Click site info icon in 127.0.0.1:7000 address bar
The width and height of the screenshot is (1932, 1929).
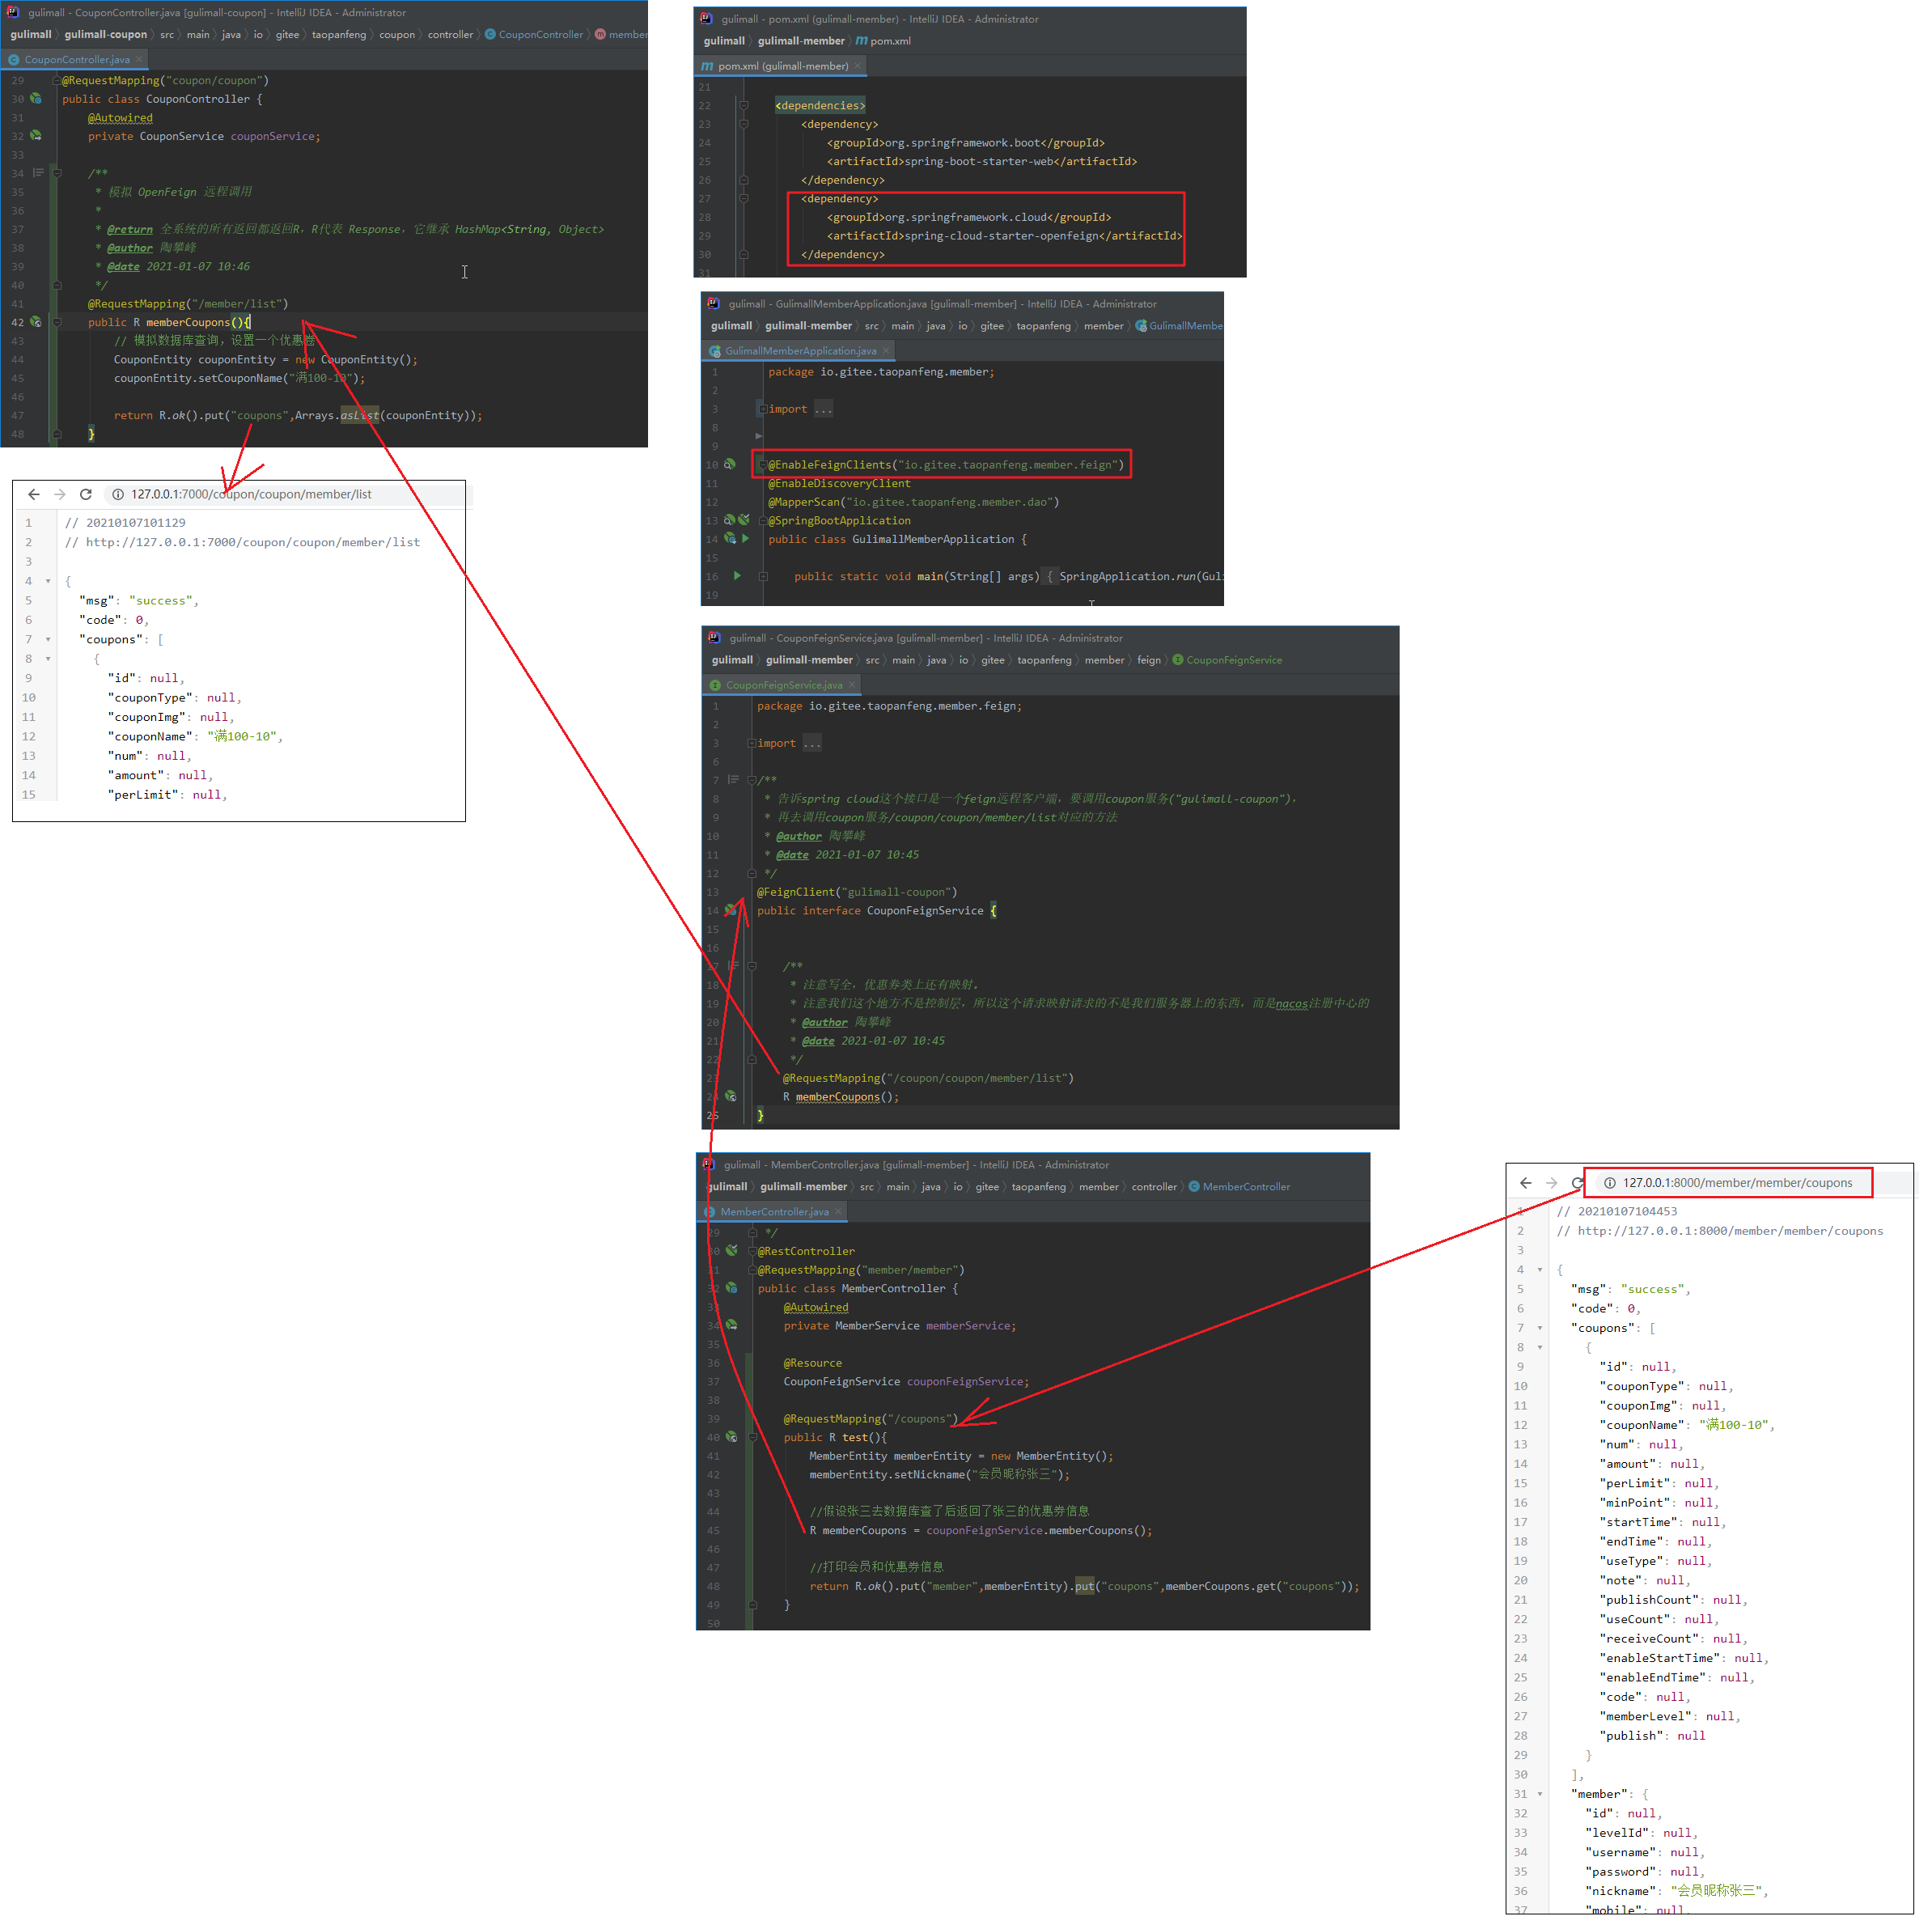click(x=118, y=496)
